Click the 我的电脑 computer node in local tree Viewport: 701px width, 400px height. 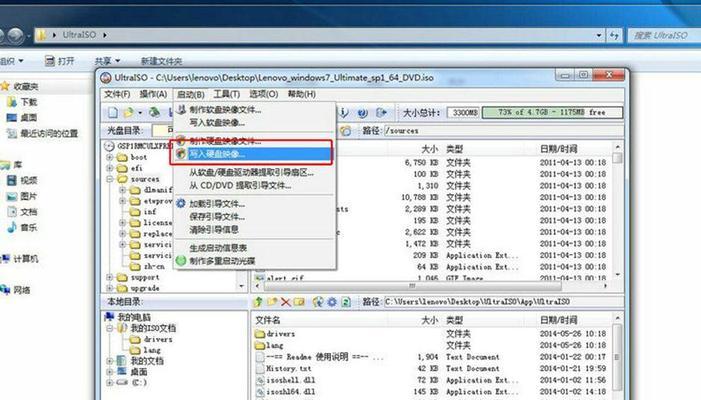129,317
